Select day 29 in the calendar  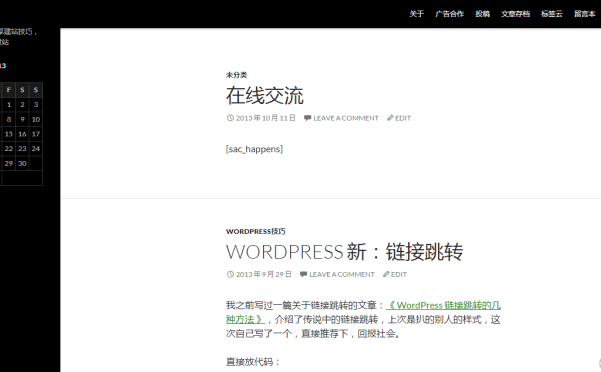tap(9, 164)
